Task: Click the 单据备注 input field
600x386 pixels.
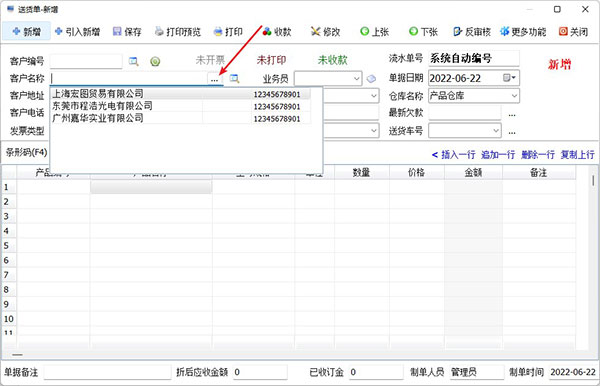Action: click(x=107, y=372)
